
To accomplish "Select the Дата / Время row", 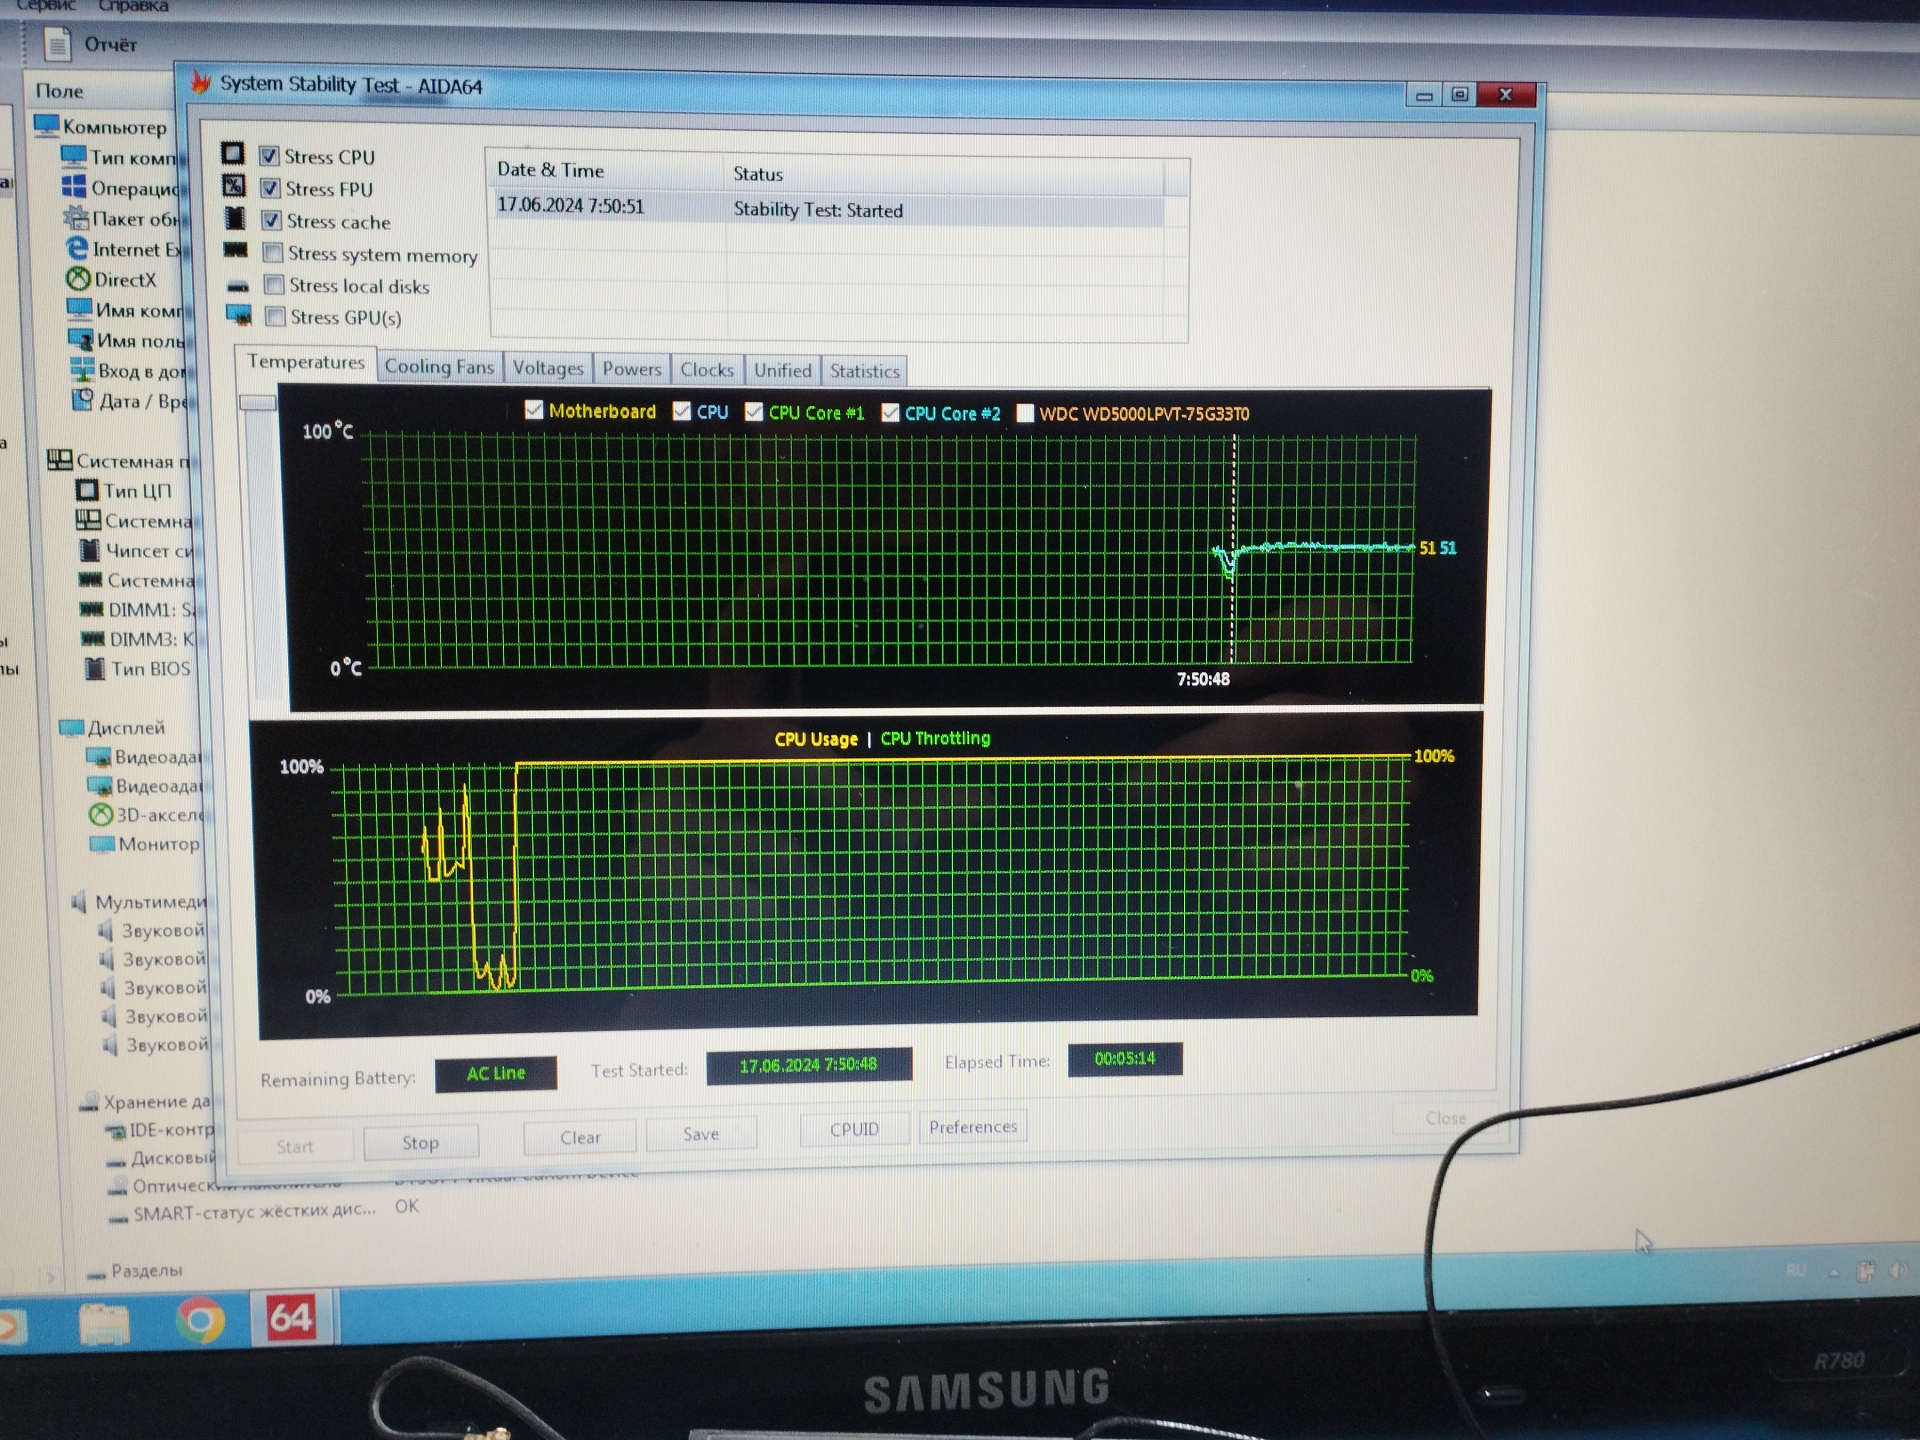I will (x=145, y=402).
